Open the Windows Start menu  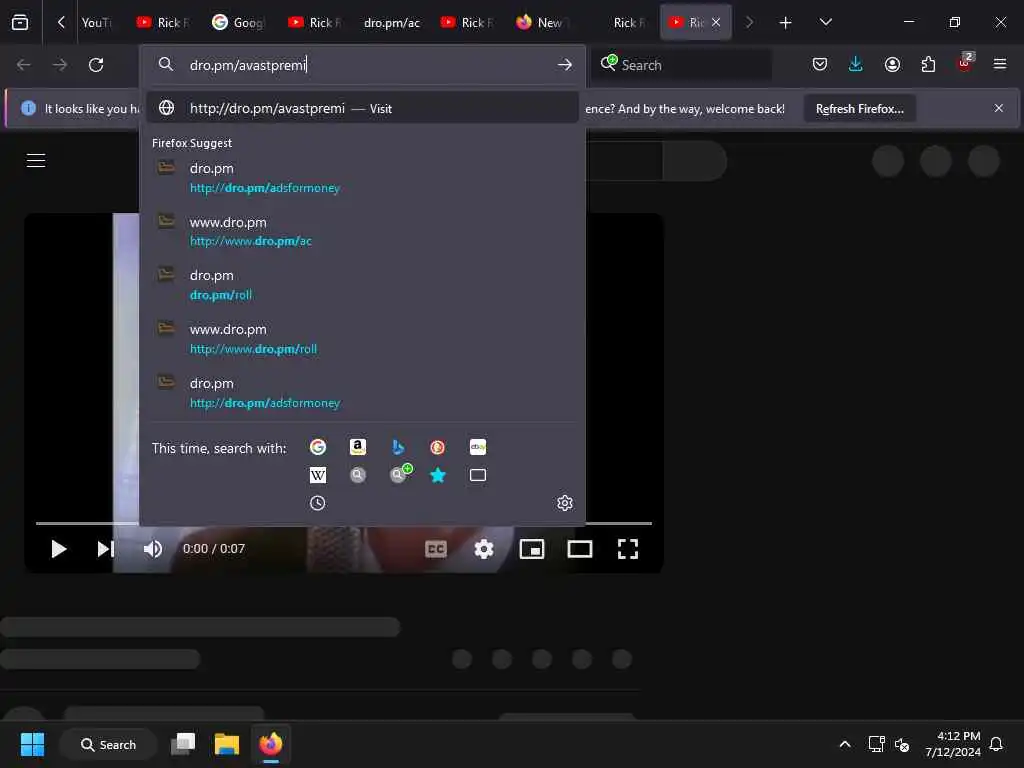coord(32,744)
